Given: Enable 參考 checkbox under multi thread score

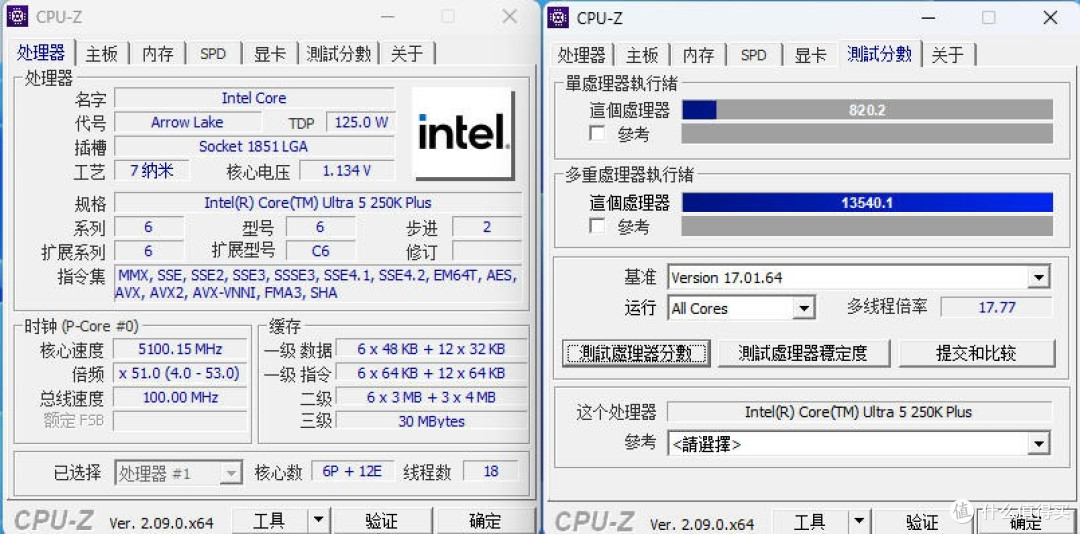Looking at the screenshot, I should (x=597, y=226).
